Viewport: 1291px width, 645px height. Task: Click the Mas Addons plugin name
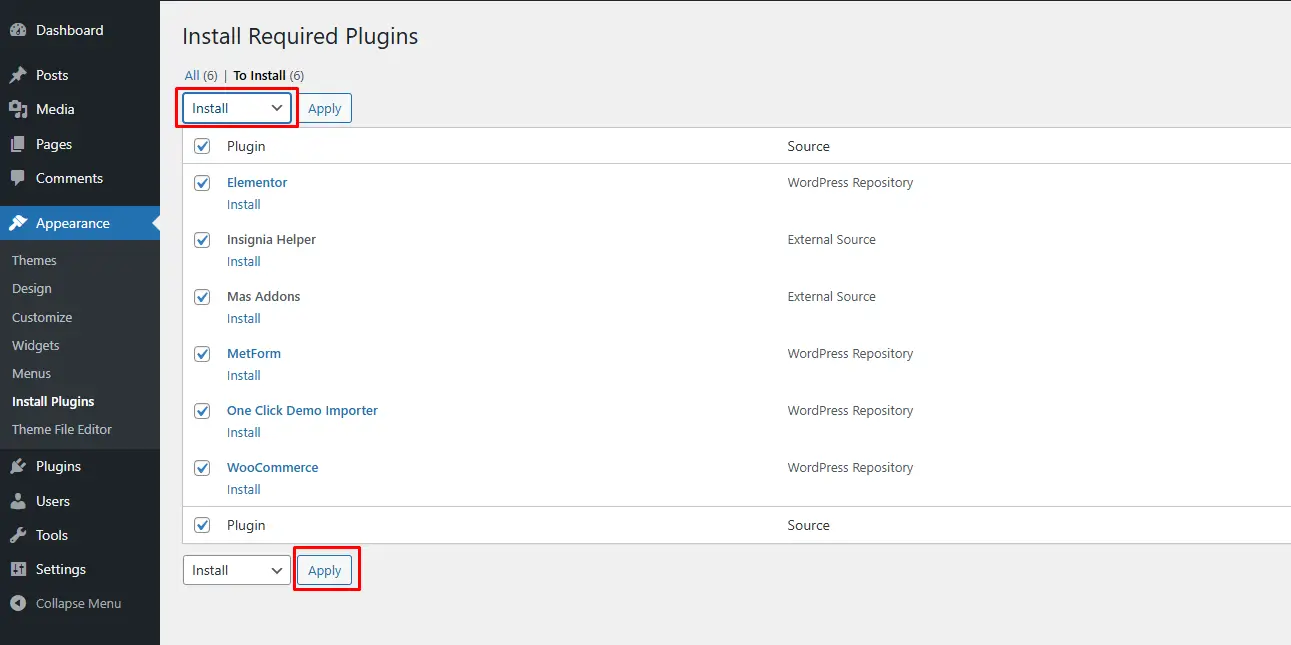point(263,296)
